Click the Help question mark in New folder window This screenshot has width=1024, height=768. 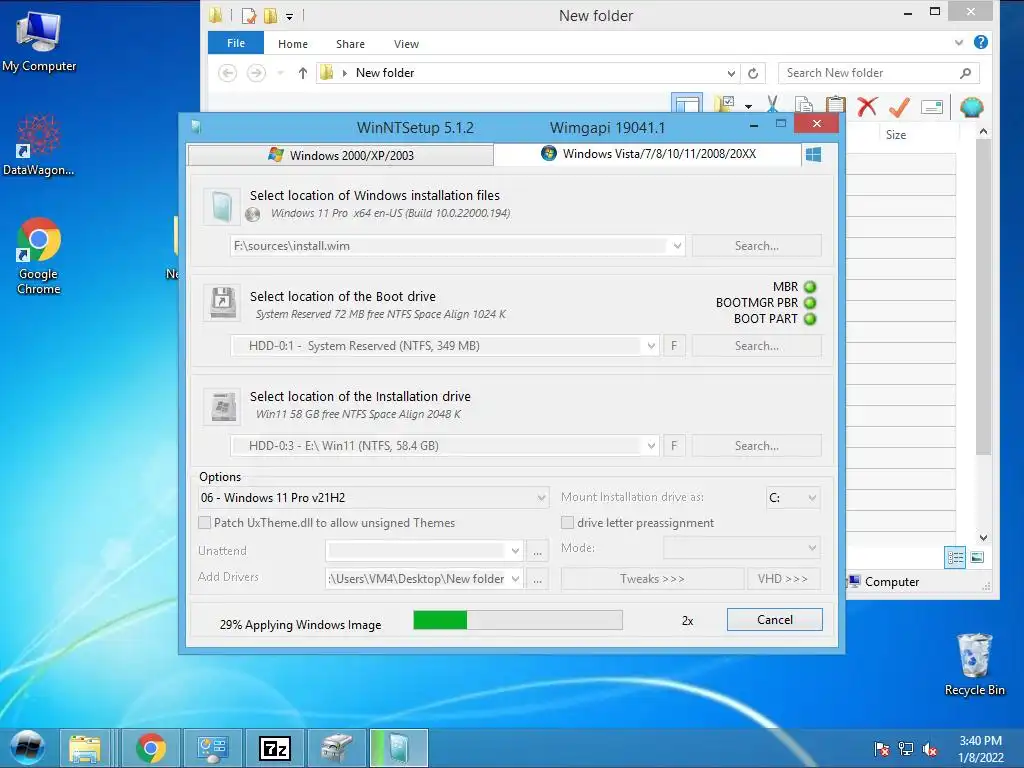click(x=980, y=42)
